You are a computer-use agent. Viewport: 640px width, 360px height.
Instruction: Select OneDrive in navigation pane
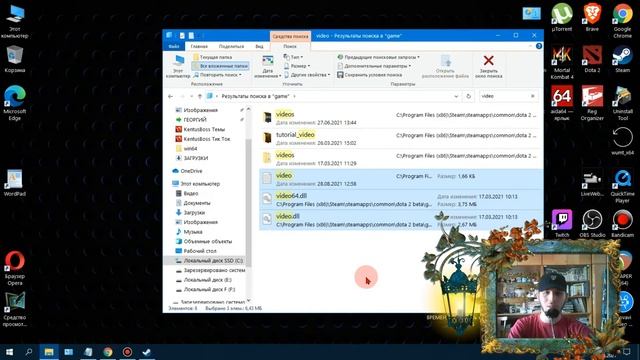(191, 171)
